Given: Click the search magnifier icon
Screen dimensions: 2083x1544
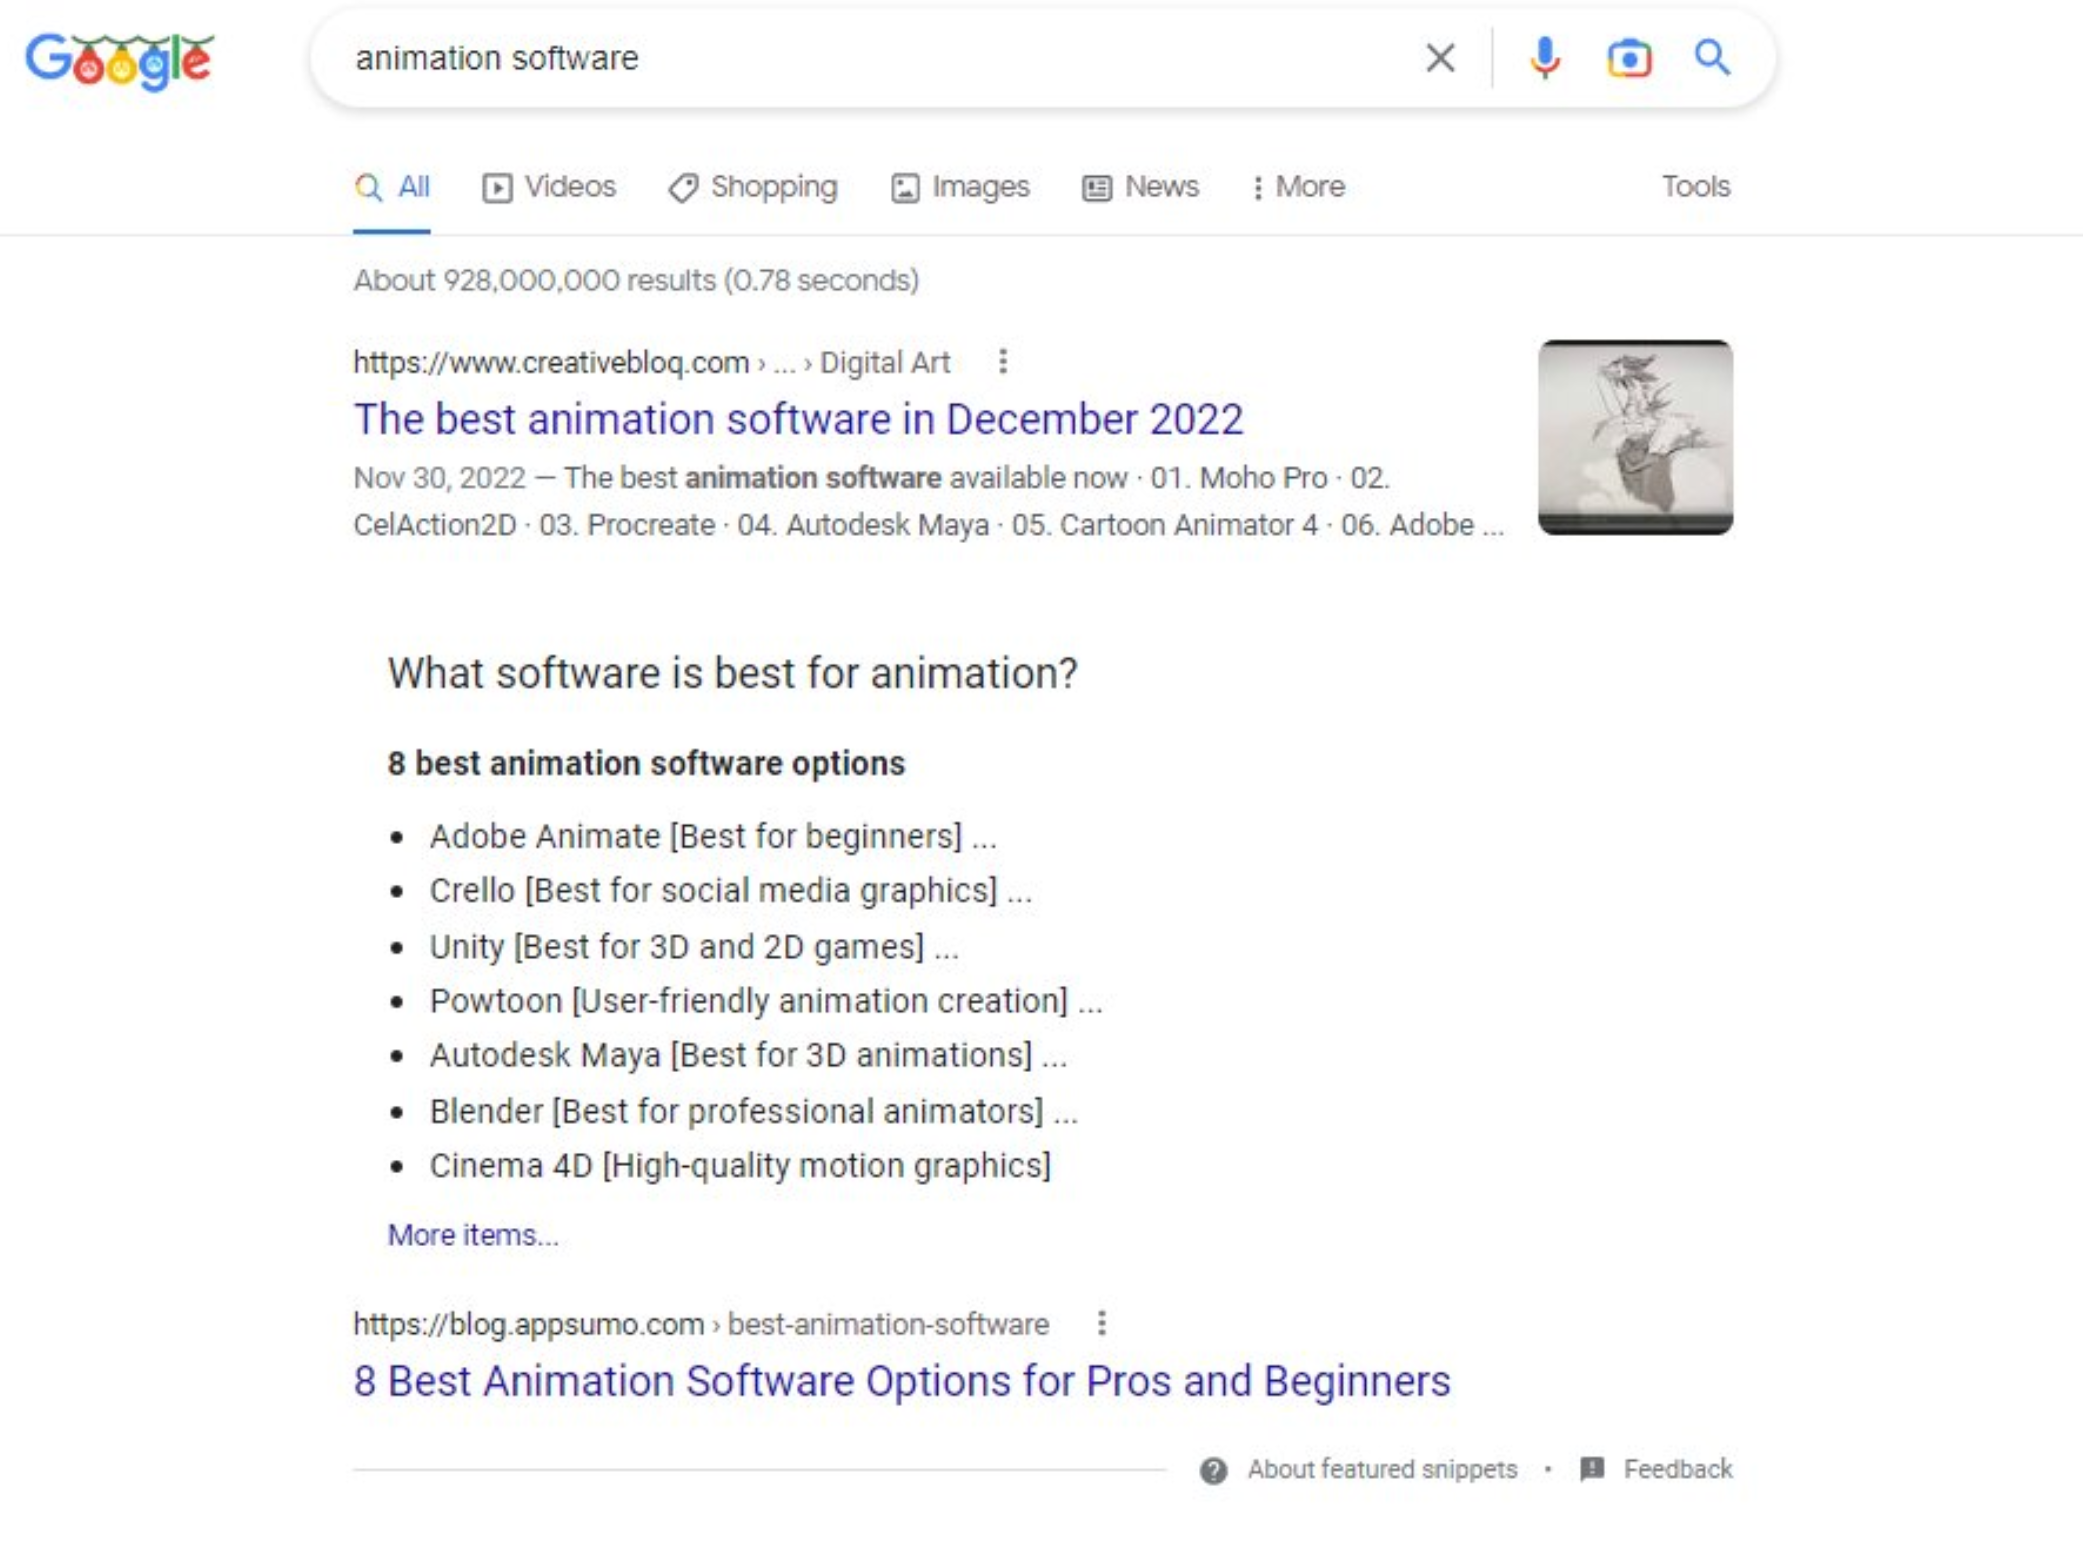Looking at the screenshot, I should [1712, 58].
